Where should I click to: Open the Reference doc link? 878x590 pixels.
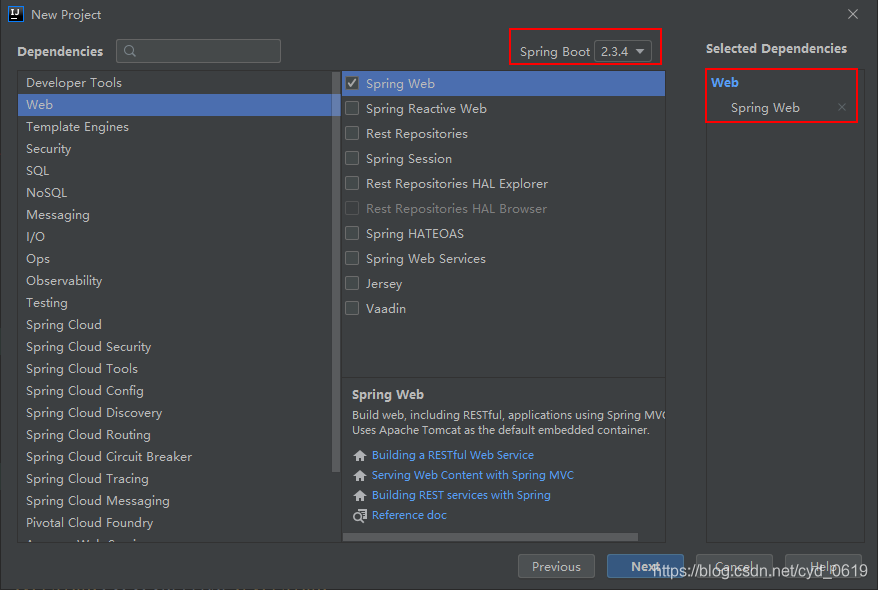pos(409,515)
